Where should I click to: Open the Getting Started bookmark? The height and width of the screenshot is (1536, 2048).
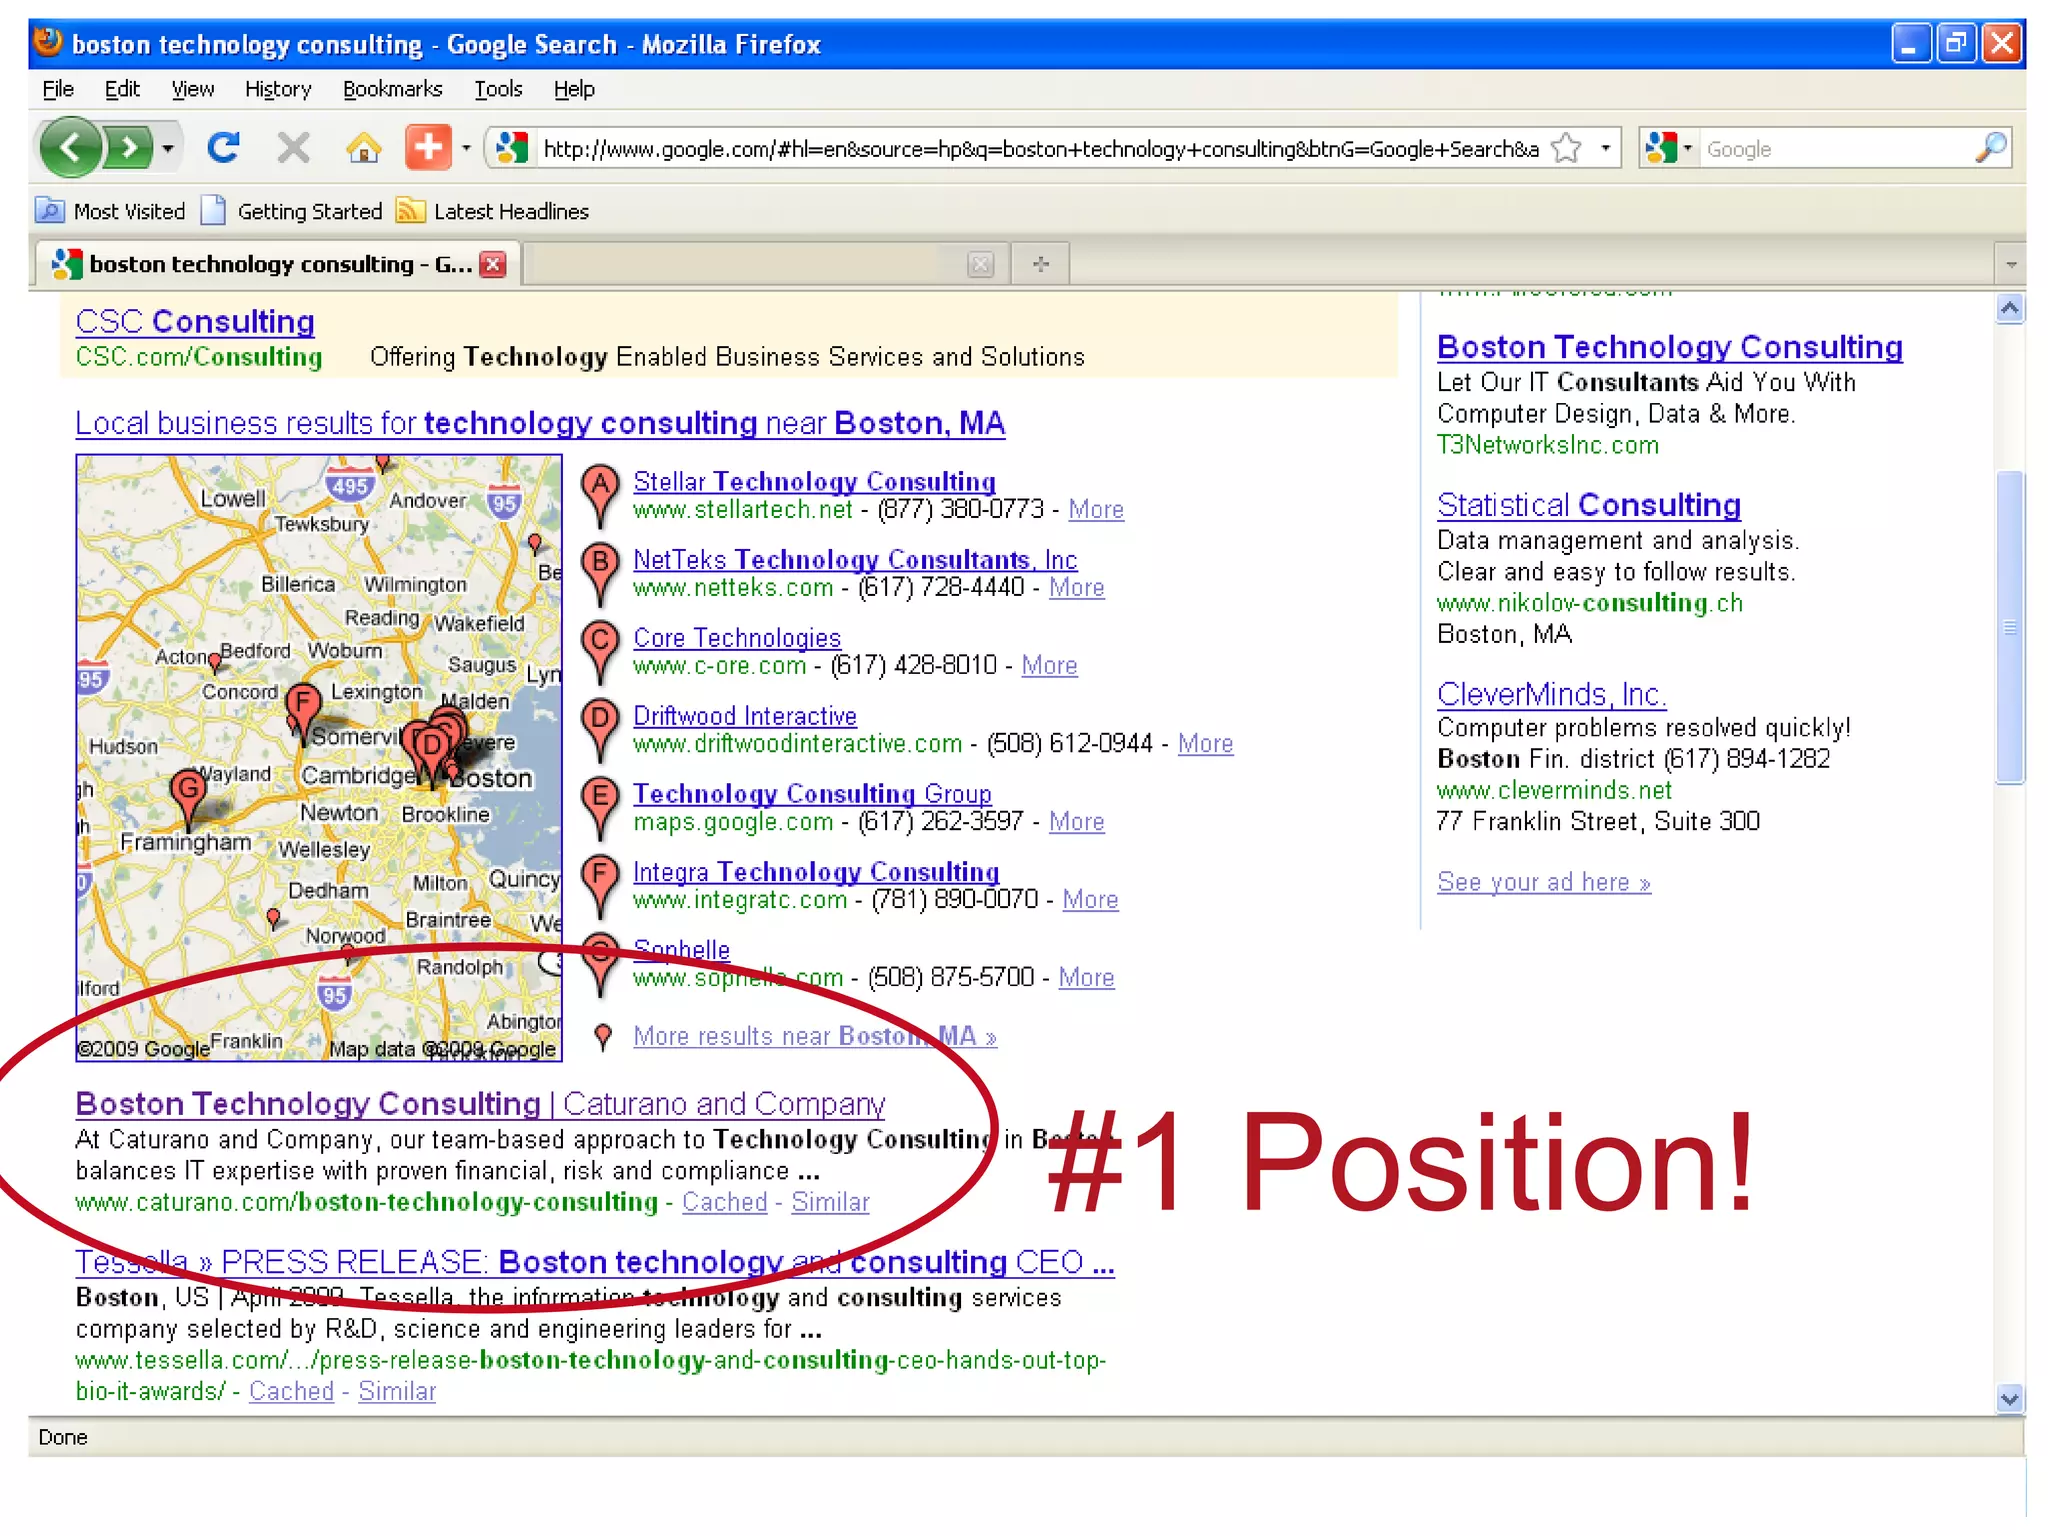(292, 211)
